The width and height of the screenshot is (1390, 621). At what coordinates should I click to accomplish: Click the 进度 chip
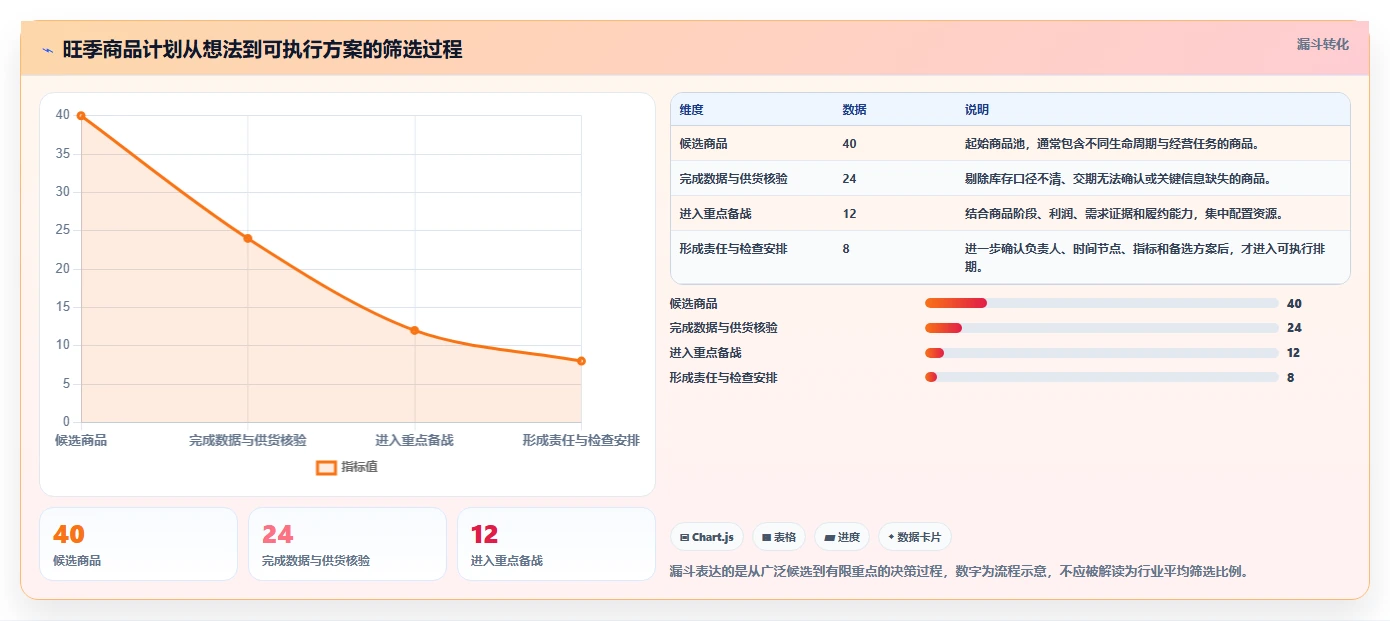pos(842,537)
